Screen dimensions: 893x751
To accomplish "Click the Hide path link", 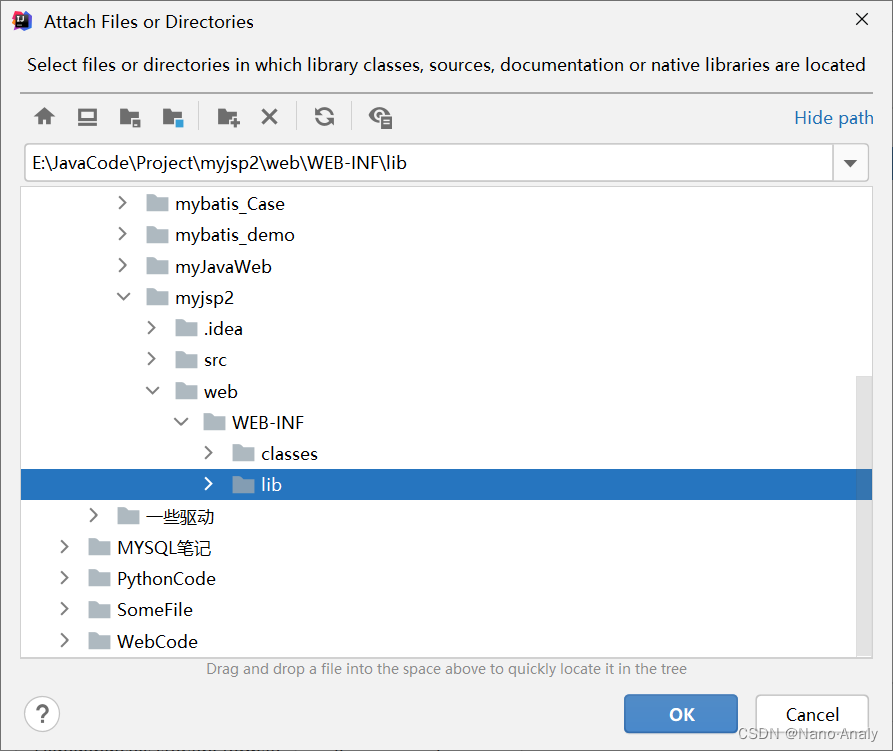I will click(834, 118).
